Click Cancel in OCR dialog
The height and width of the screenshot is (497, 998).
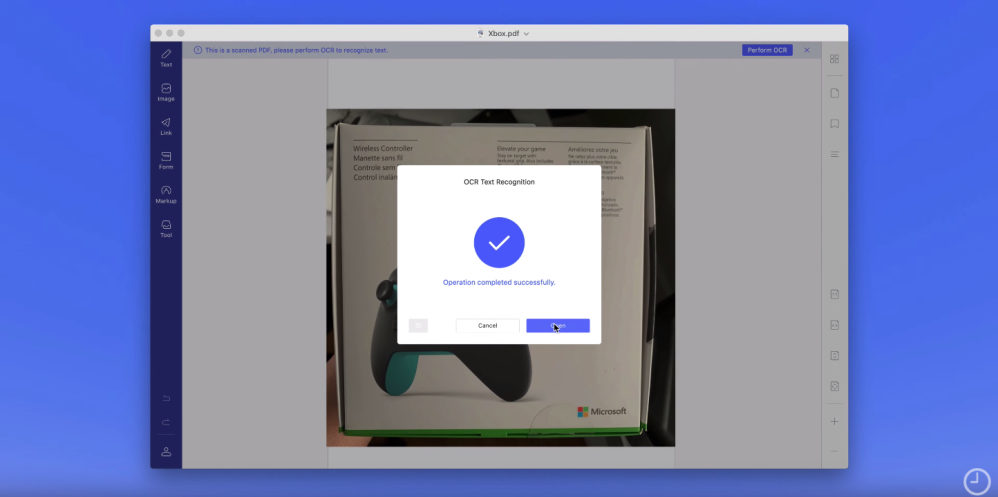(x=487, y=326)
